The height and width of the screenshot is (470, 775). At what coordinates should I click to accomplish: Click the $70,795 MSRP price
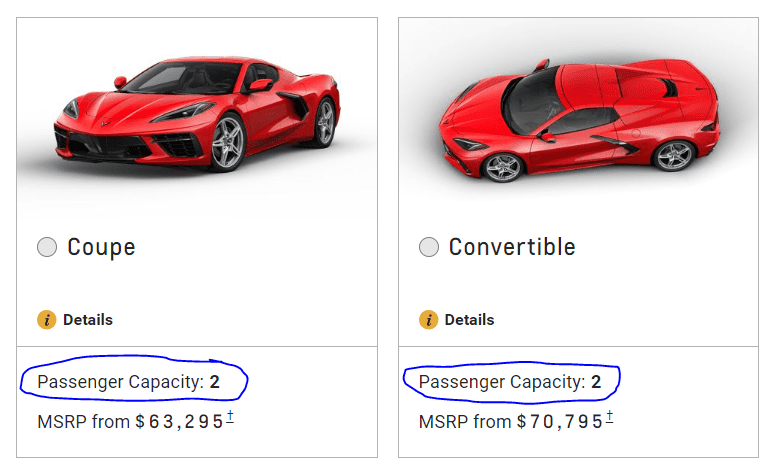pyautogui.click(x=560, y=422)
